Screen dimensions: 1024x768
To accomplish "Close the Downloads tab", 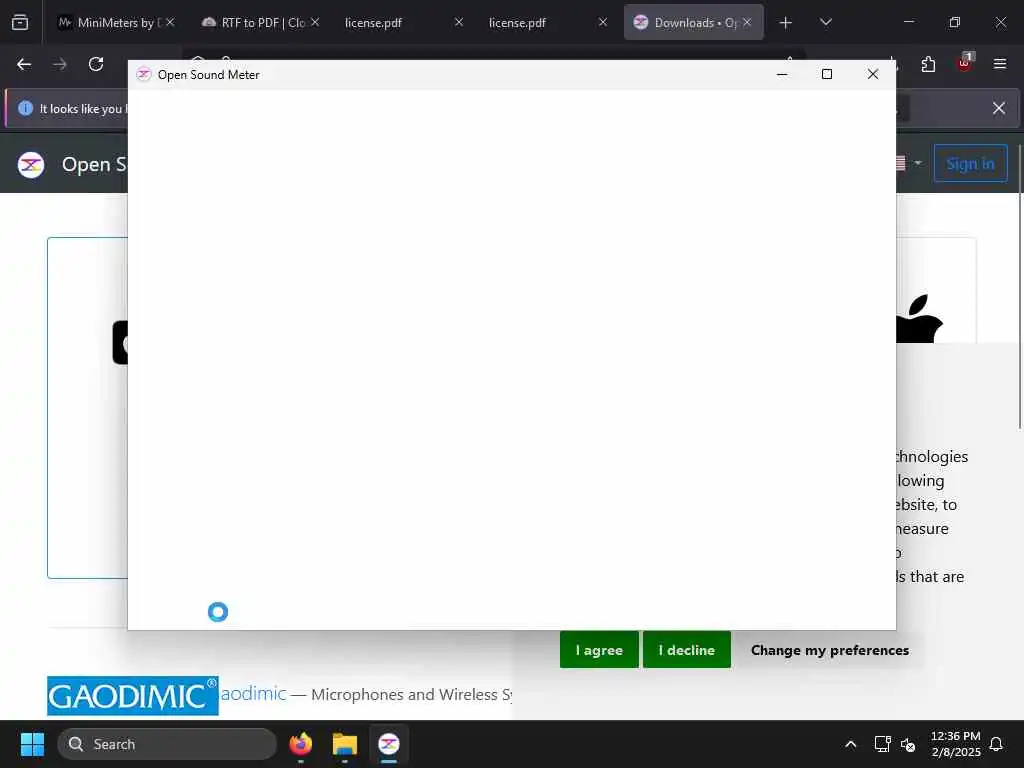I will click(x=747, y=22).
